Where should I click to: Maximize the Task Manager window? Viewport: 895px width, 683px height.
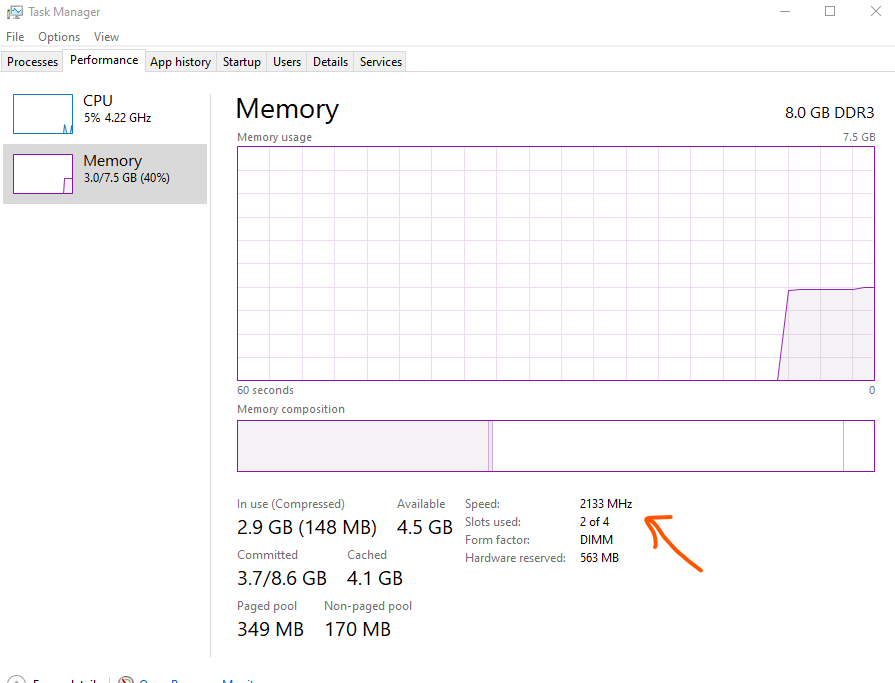830,11
